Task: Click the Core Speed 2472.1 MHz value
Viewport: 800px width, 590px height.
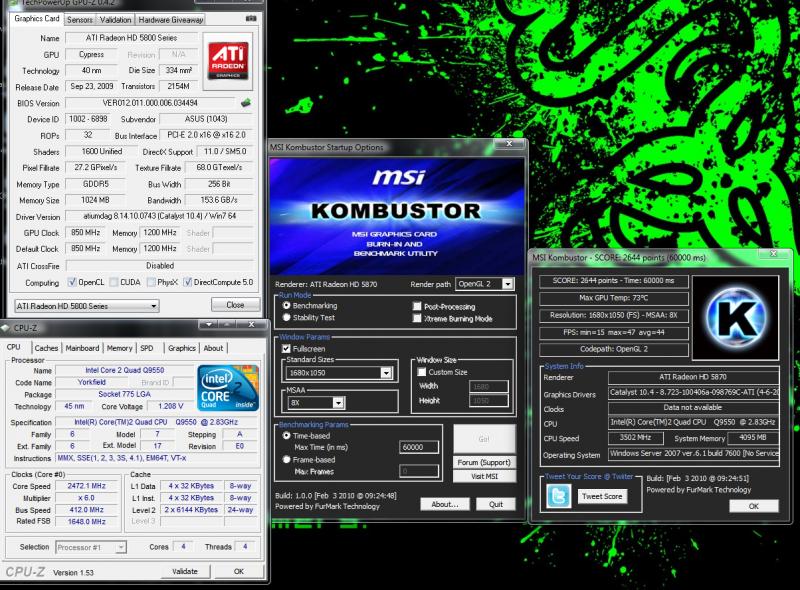Action: tap(87, 486)
